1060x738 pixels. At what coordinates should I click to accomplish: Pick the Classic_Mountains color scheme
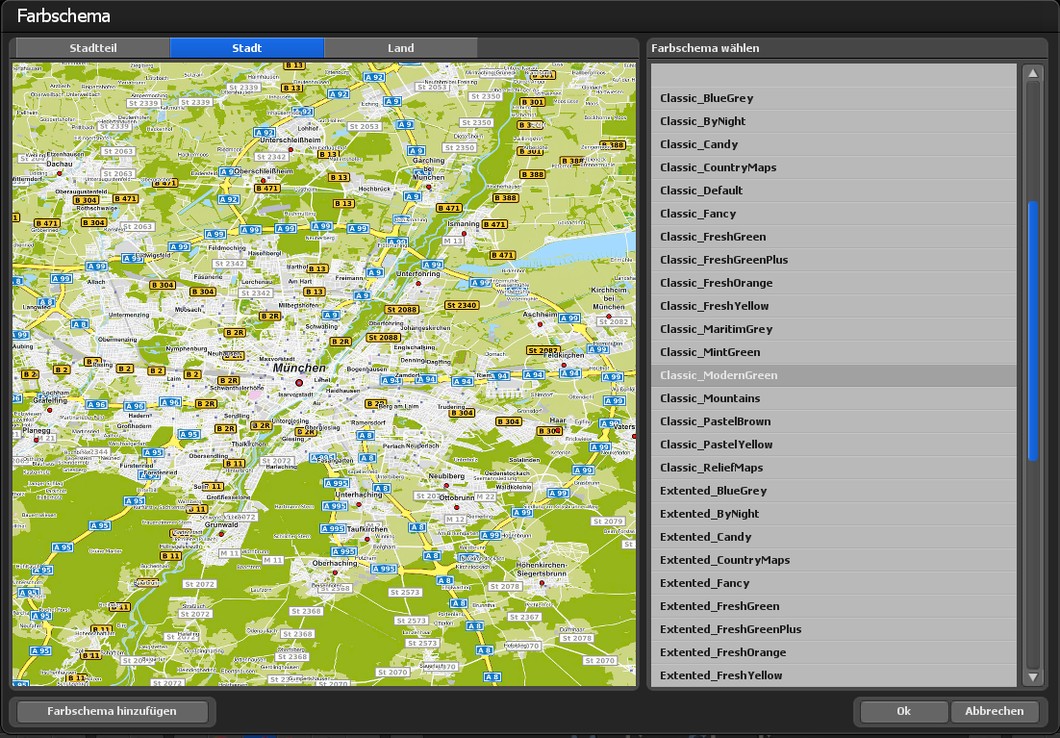click(x=710, y=398)
